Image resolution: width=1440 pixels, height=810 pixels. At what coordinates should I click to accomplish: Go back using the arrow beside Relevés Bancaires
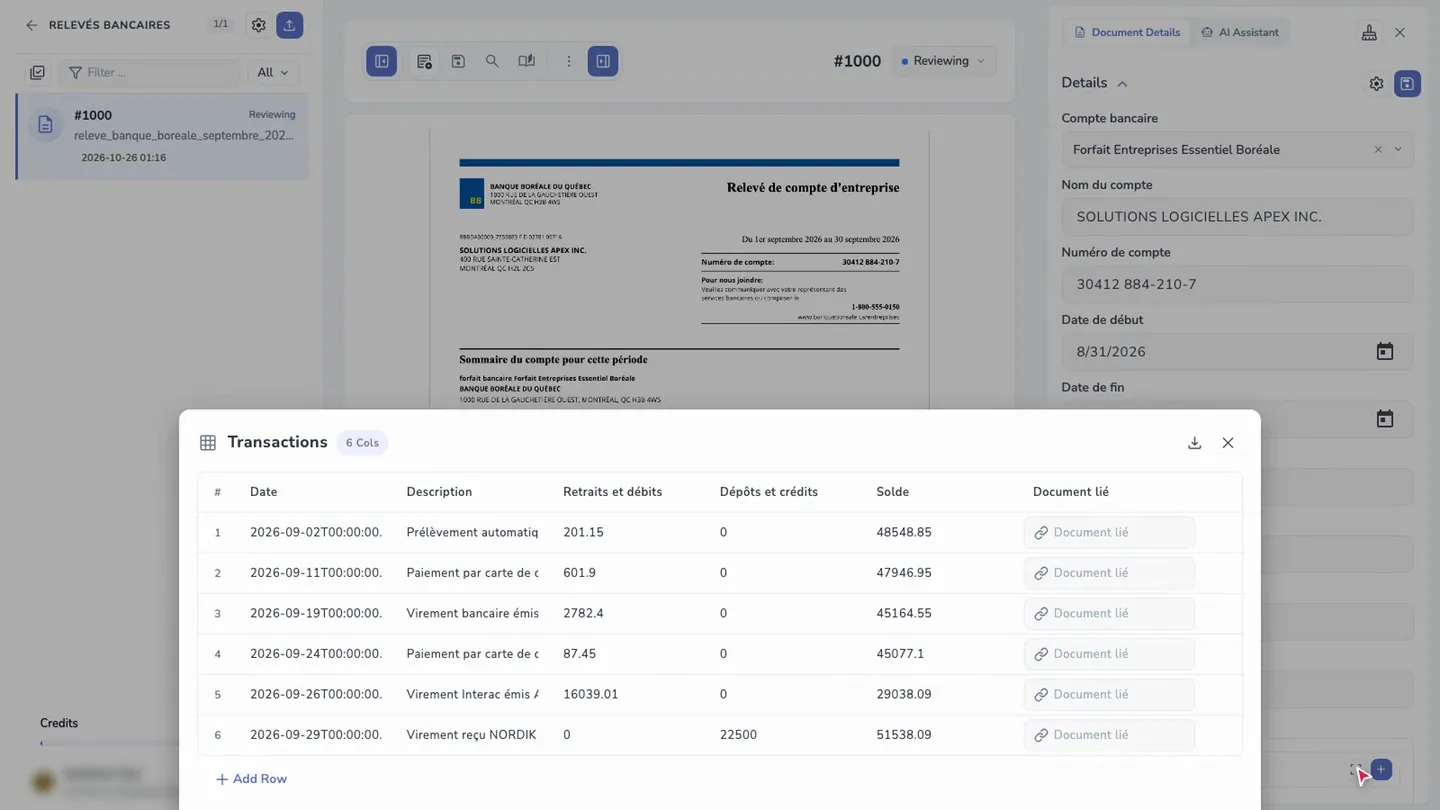point(32,25)
